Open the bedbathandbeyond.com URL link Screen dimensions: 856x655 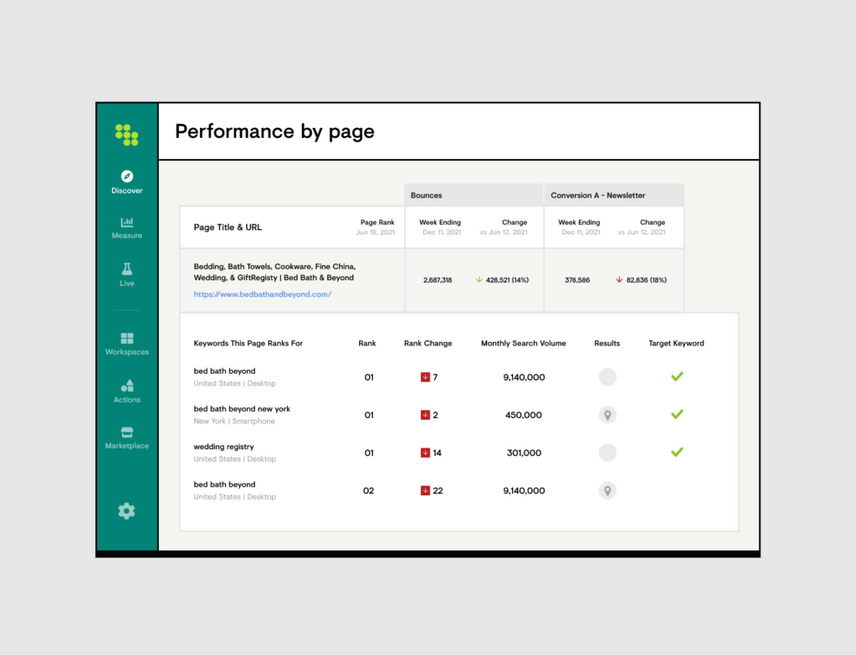coord(262,294)
